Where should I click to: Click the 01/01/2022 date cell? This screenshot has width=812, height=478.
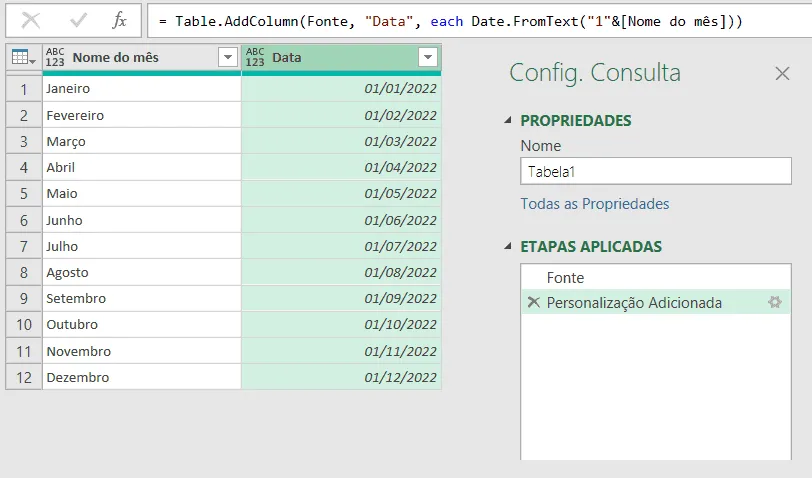click(x=341, y=89)
